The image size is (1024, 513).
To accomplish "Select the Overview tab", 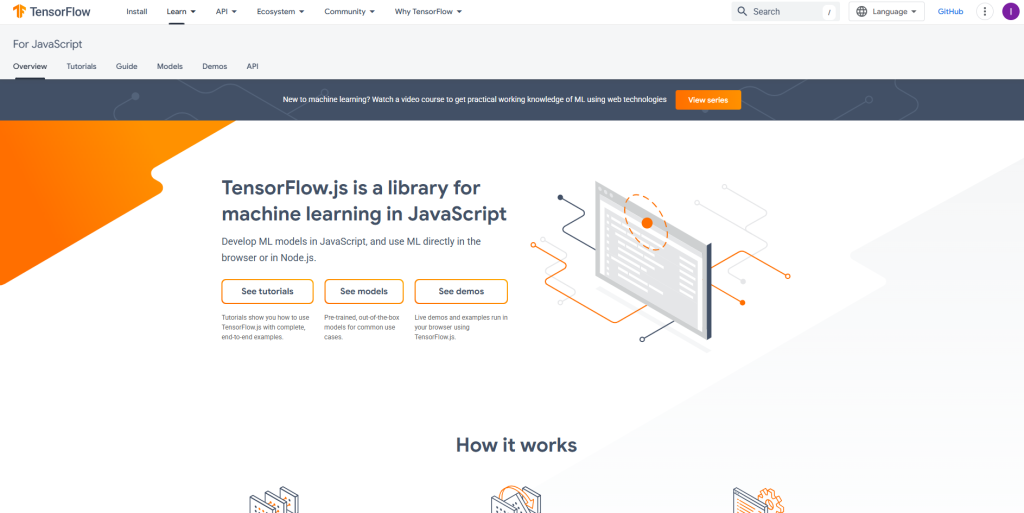I will point(30,67).
